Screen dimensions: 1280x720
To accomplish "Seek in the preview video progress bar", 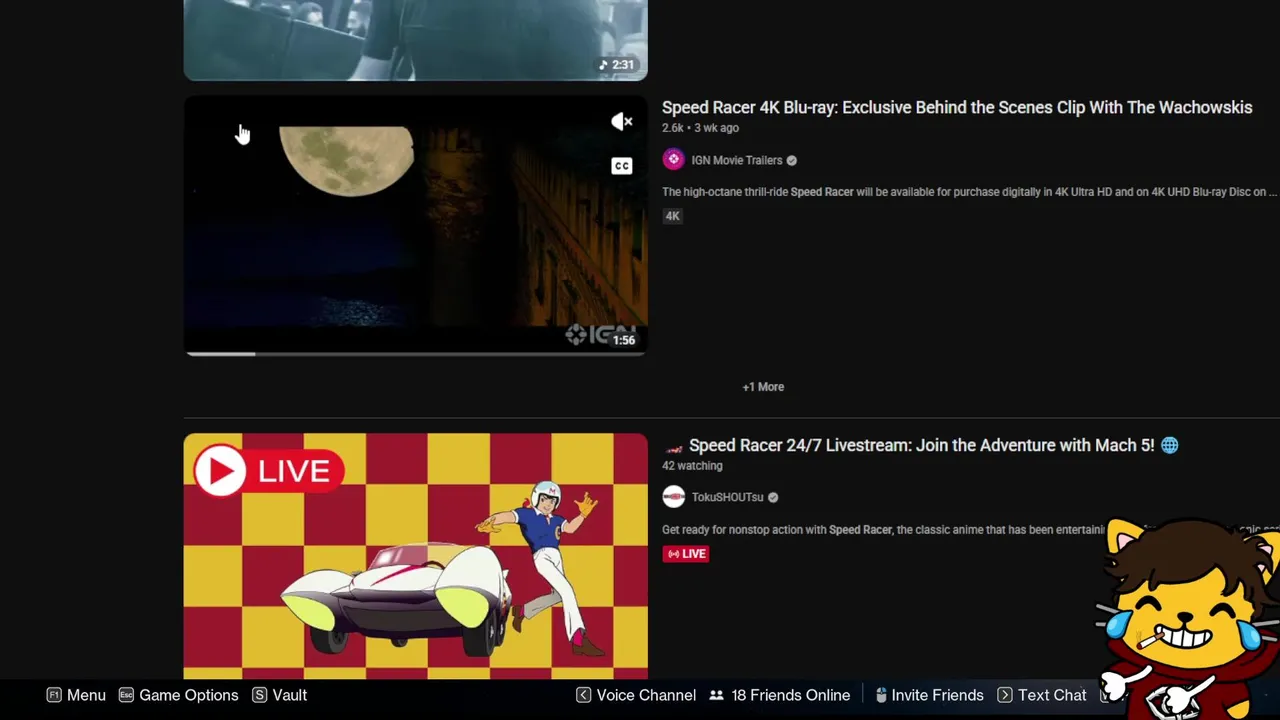I will pos(416,353).
